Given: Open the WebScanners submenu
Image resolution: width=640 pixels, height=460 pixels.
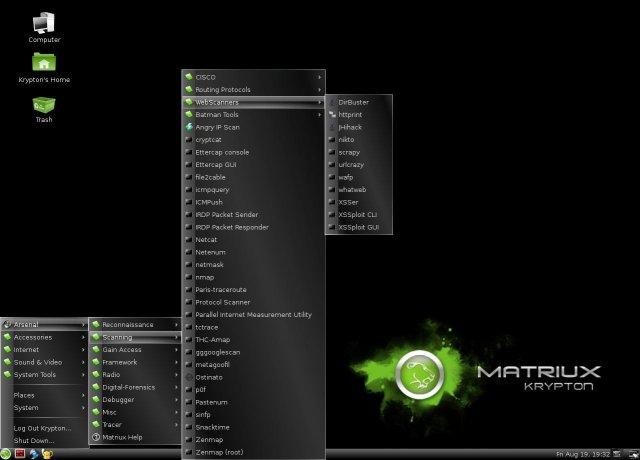Looking at the screenshot, I should [x=253, y=102].
